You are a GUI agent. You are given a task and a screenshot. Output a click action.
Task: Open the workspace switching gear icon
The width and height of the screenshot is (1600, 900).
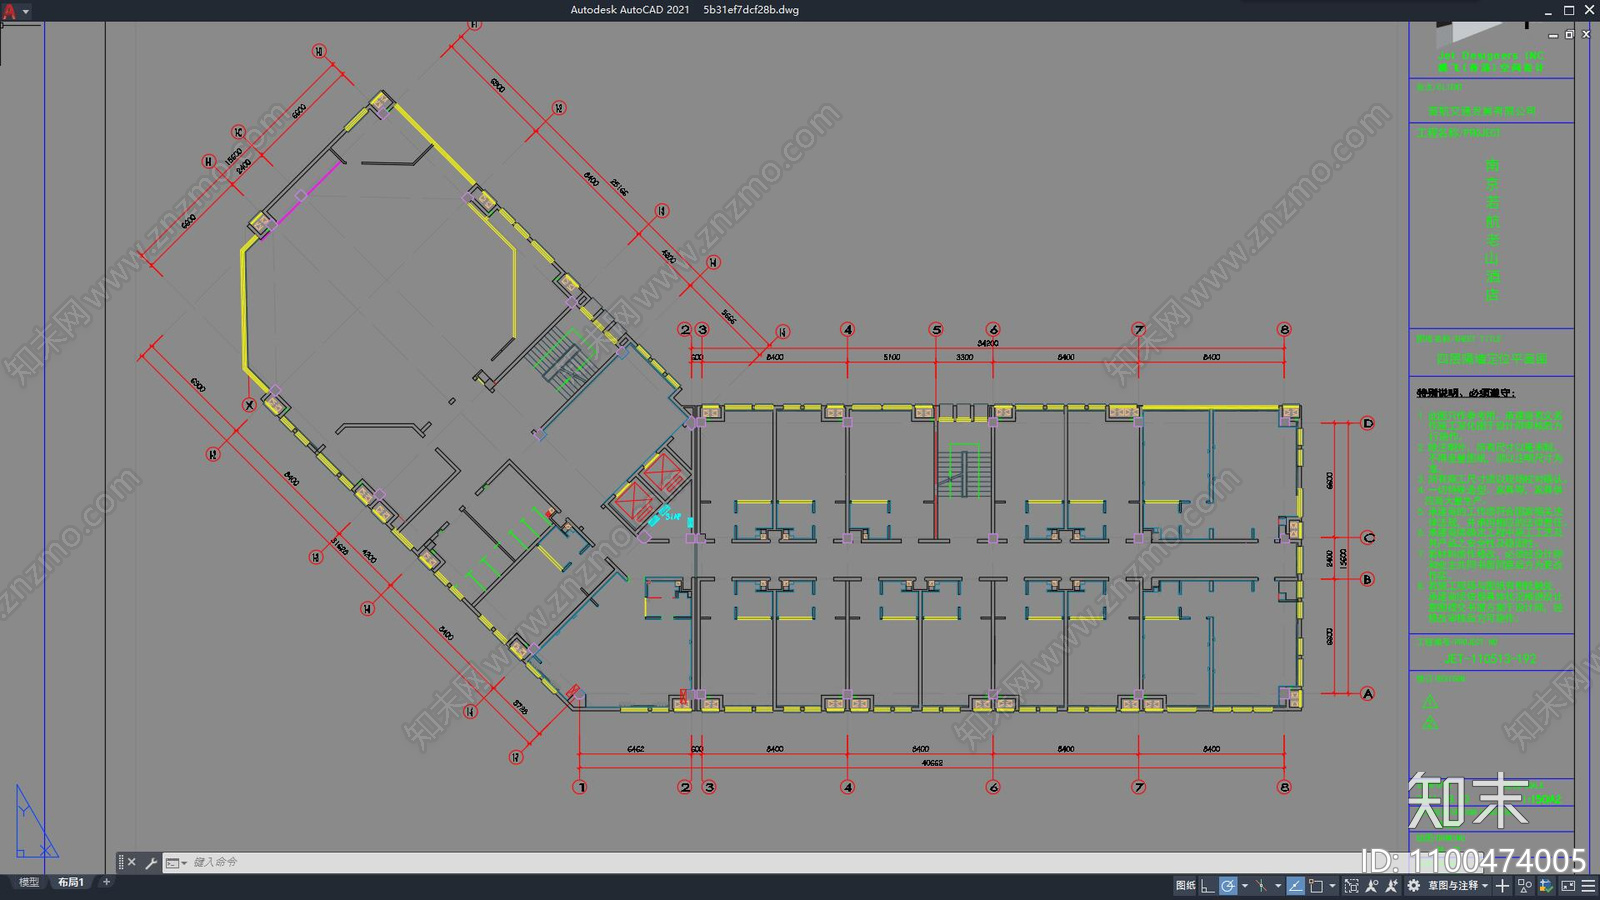(1413, 885)
